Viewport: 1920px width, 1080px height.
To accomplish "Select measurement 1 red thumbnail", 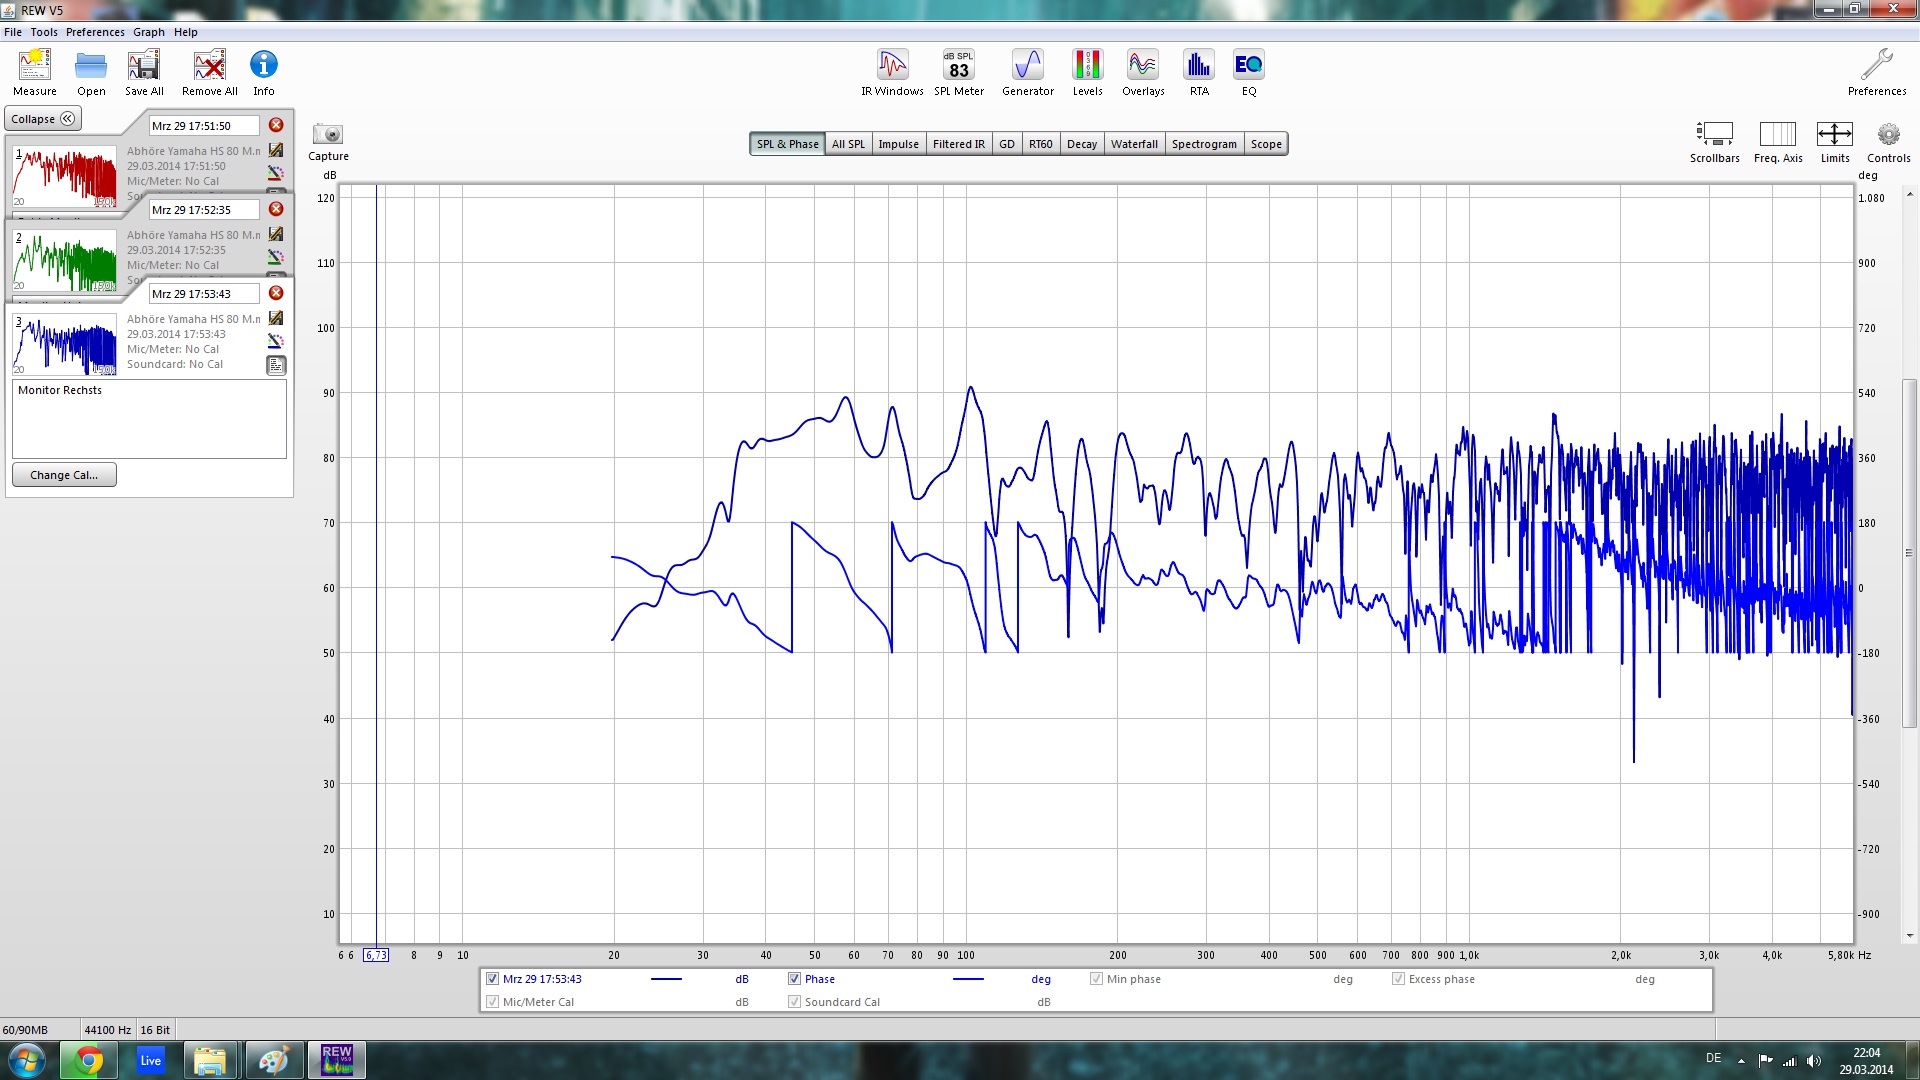I will point(65,177).
